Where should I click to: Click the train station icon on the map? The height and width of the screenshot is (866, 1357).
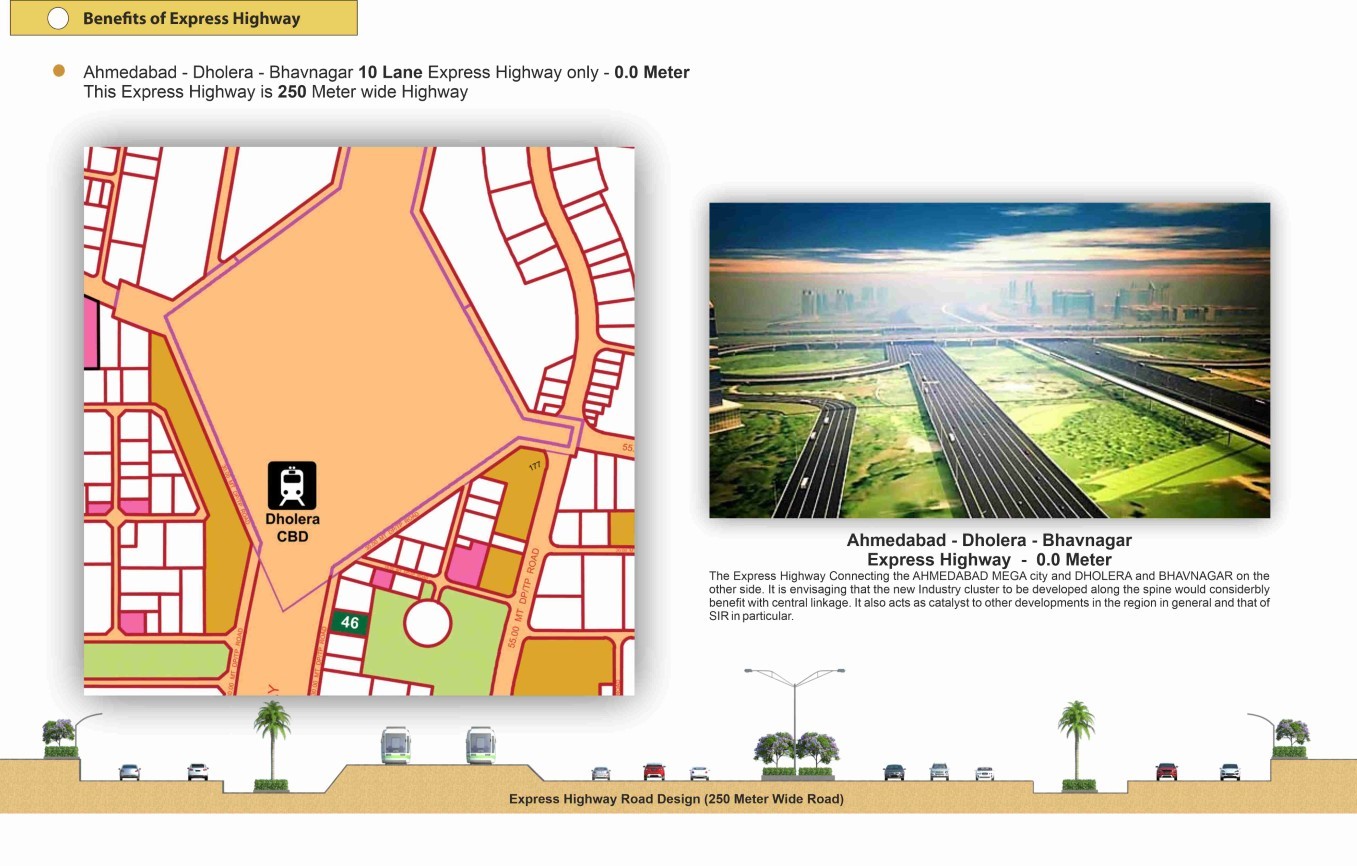click(292, 485)
